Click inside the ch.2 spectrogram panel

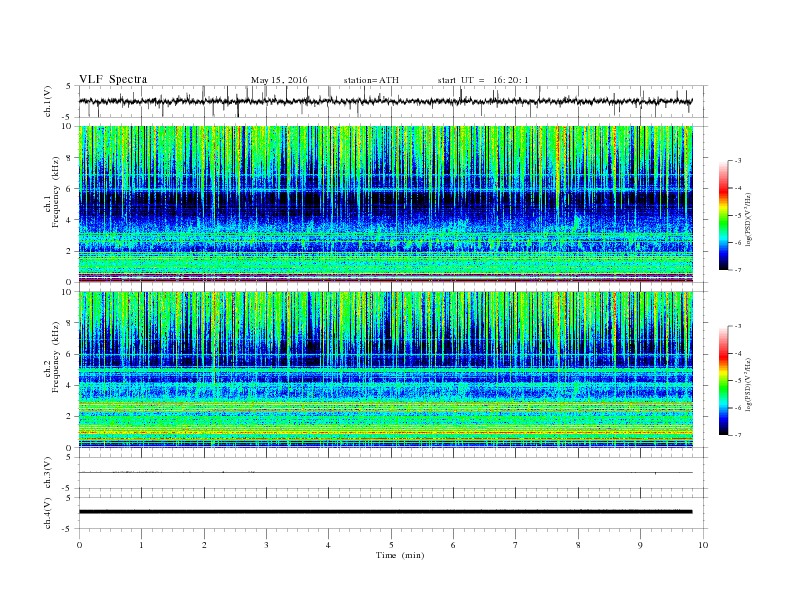pyautogui.click(x=385, y=369)
